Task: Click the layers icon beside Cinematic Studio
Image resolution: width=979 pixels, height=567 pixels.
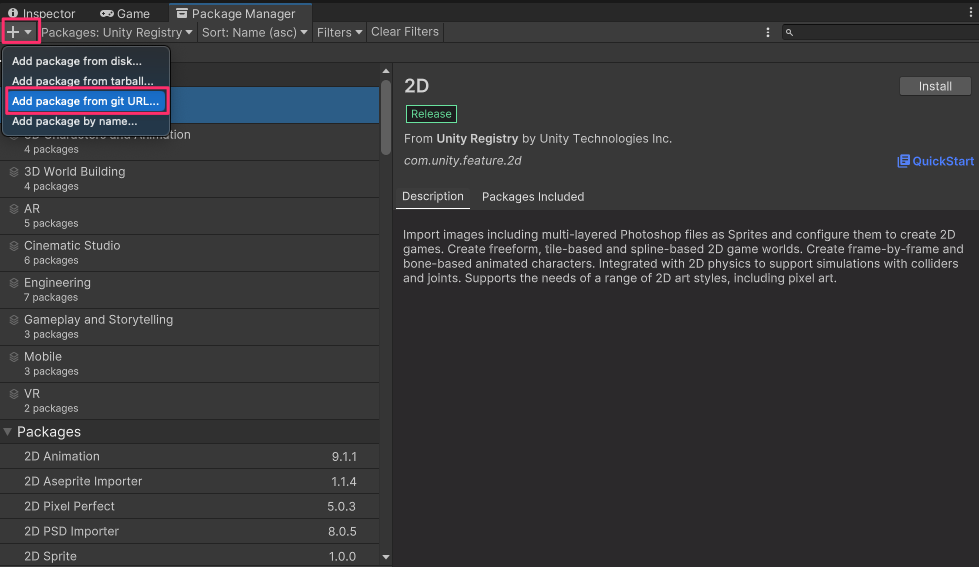Action: tap(14, 246)
